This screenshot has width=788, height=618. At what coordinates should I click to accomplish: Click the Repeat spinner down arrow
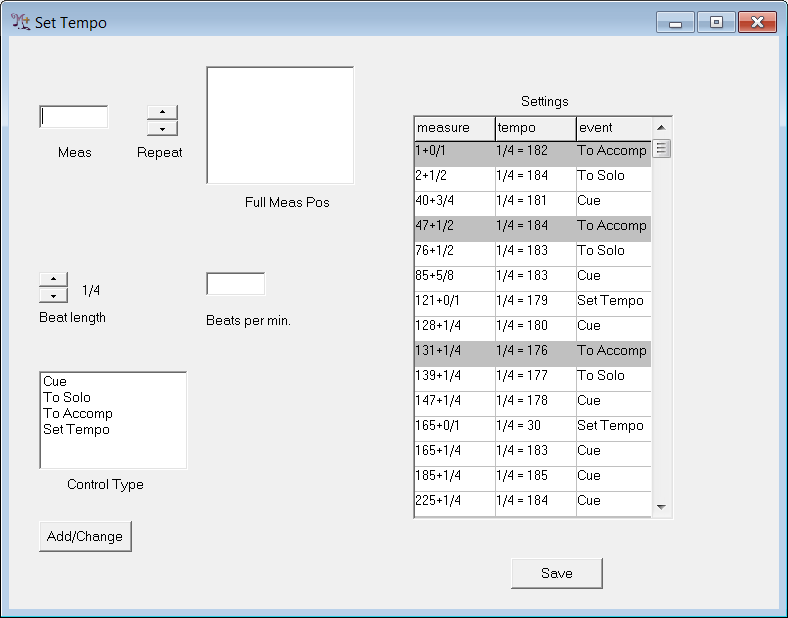[x=162, y=128]
